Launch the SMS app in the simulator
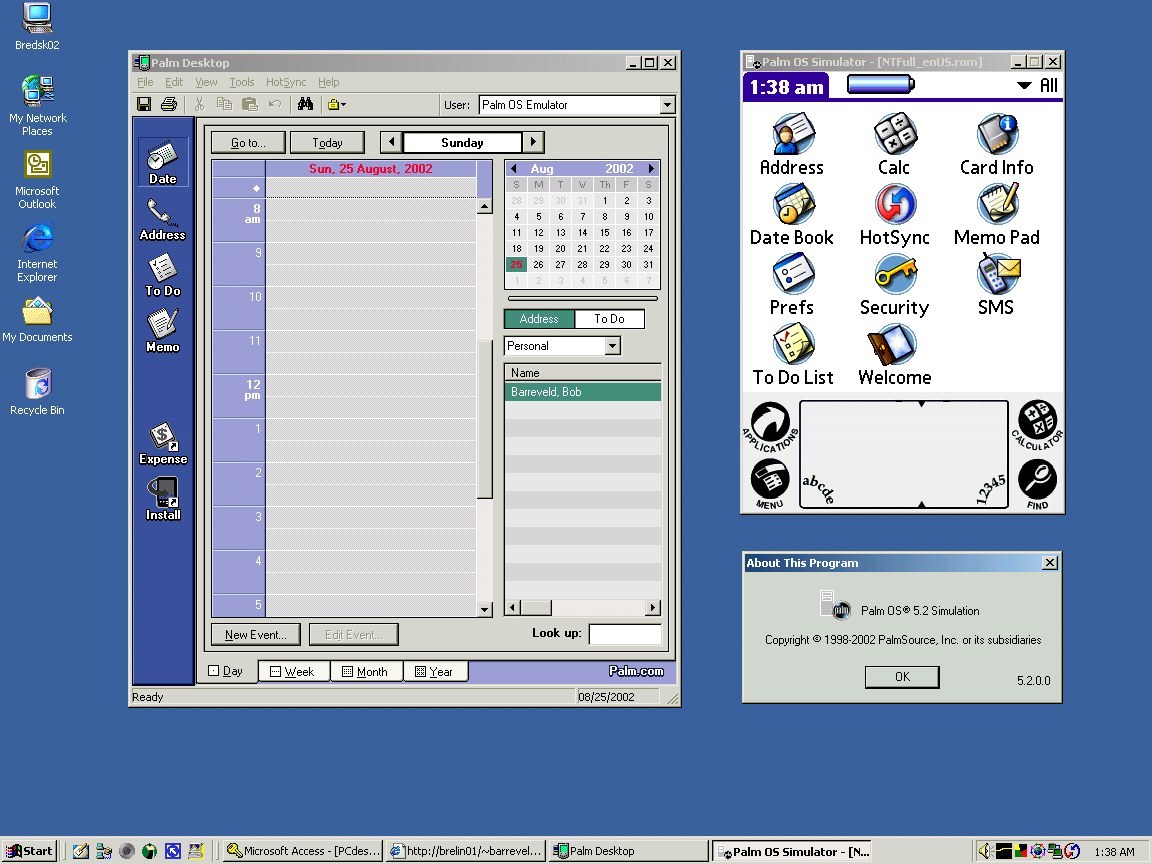 click(996, 284)
